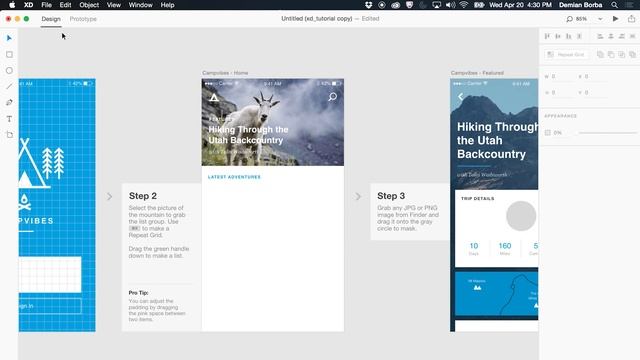This screenshot has width=640, height=360.
Task: Open the Apple menu
Action: [x=12, y=5]
